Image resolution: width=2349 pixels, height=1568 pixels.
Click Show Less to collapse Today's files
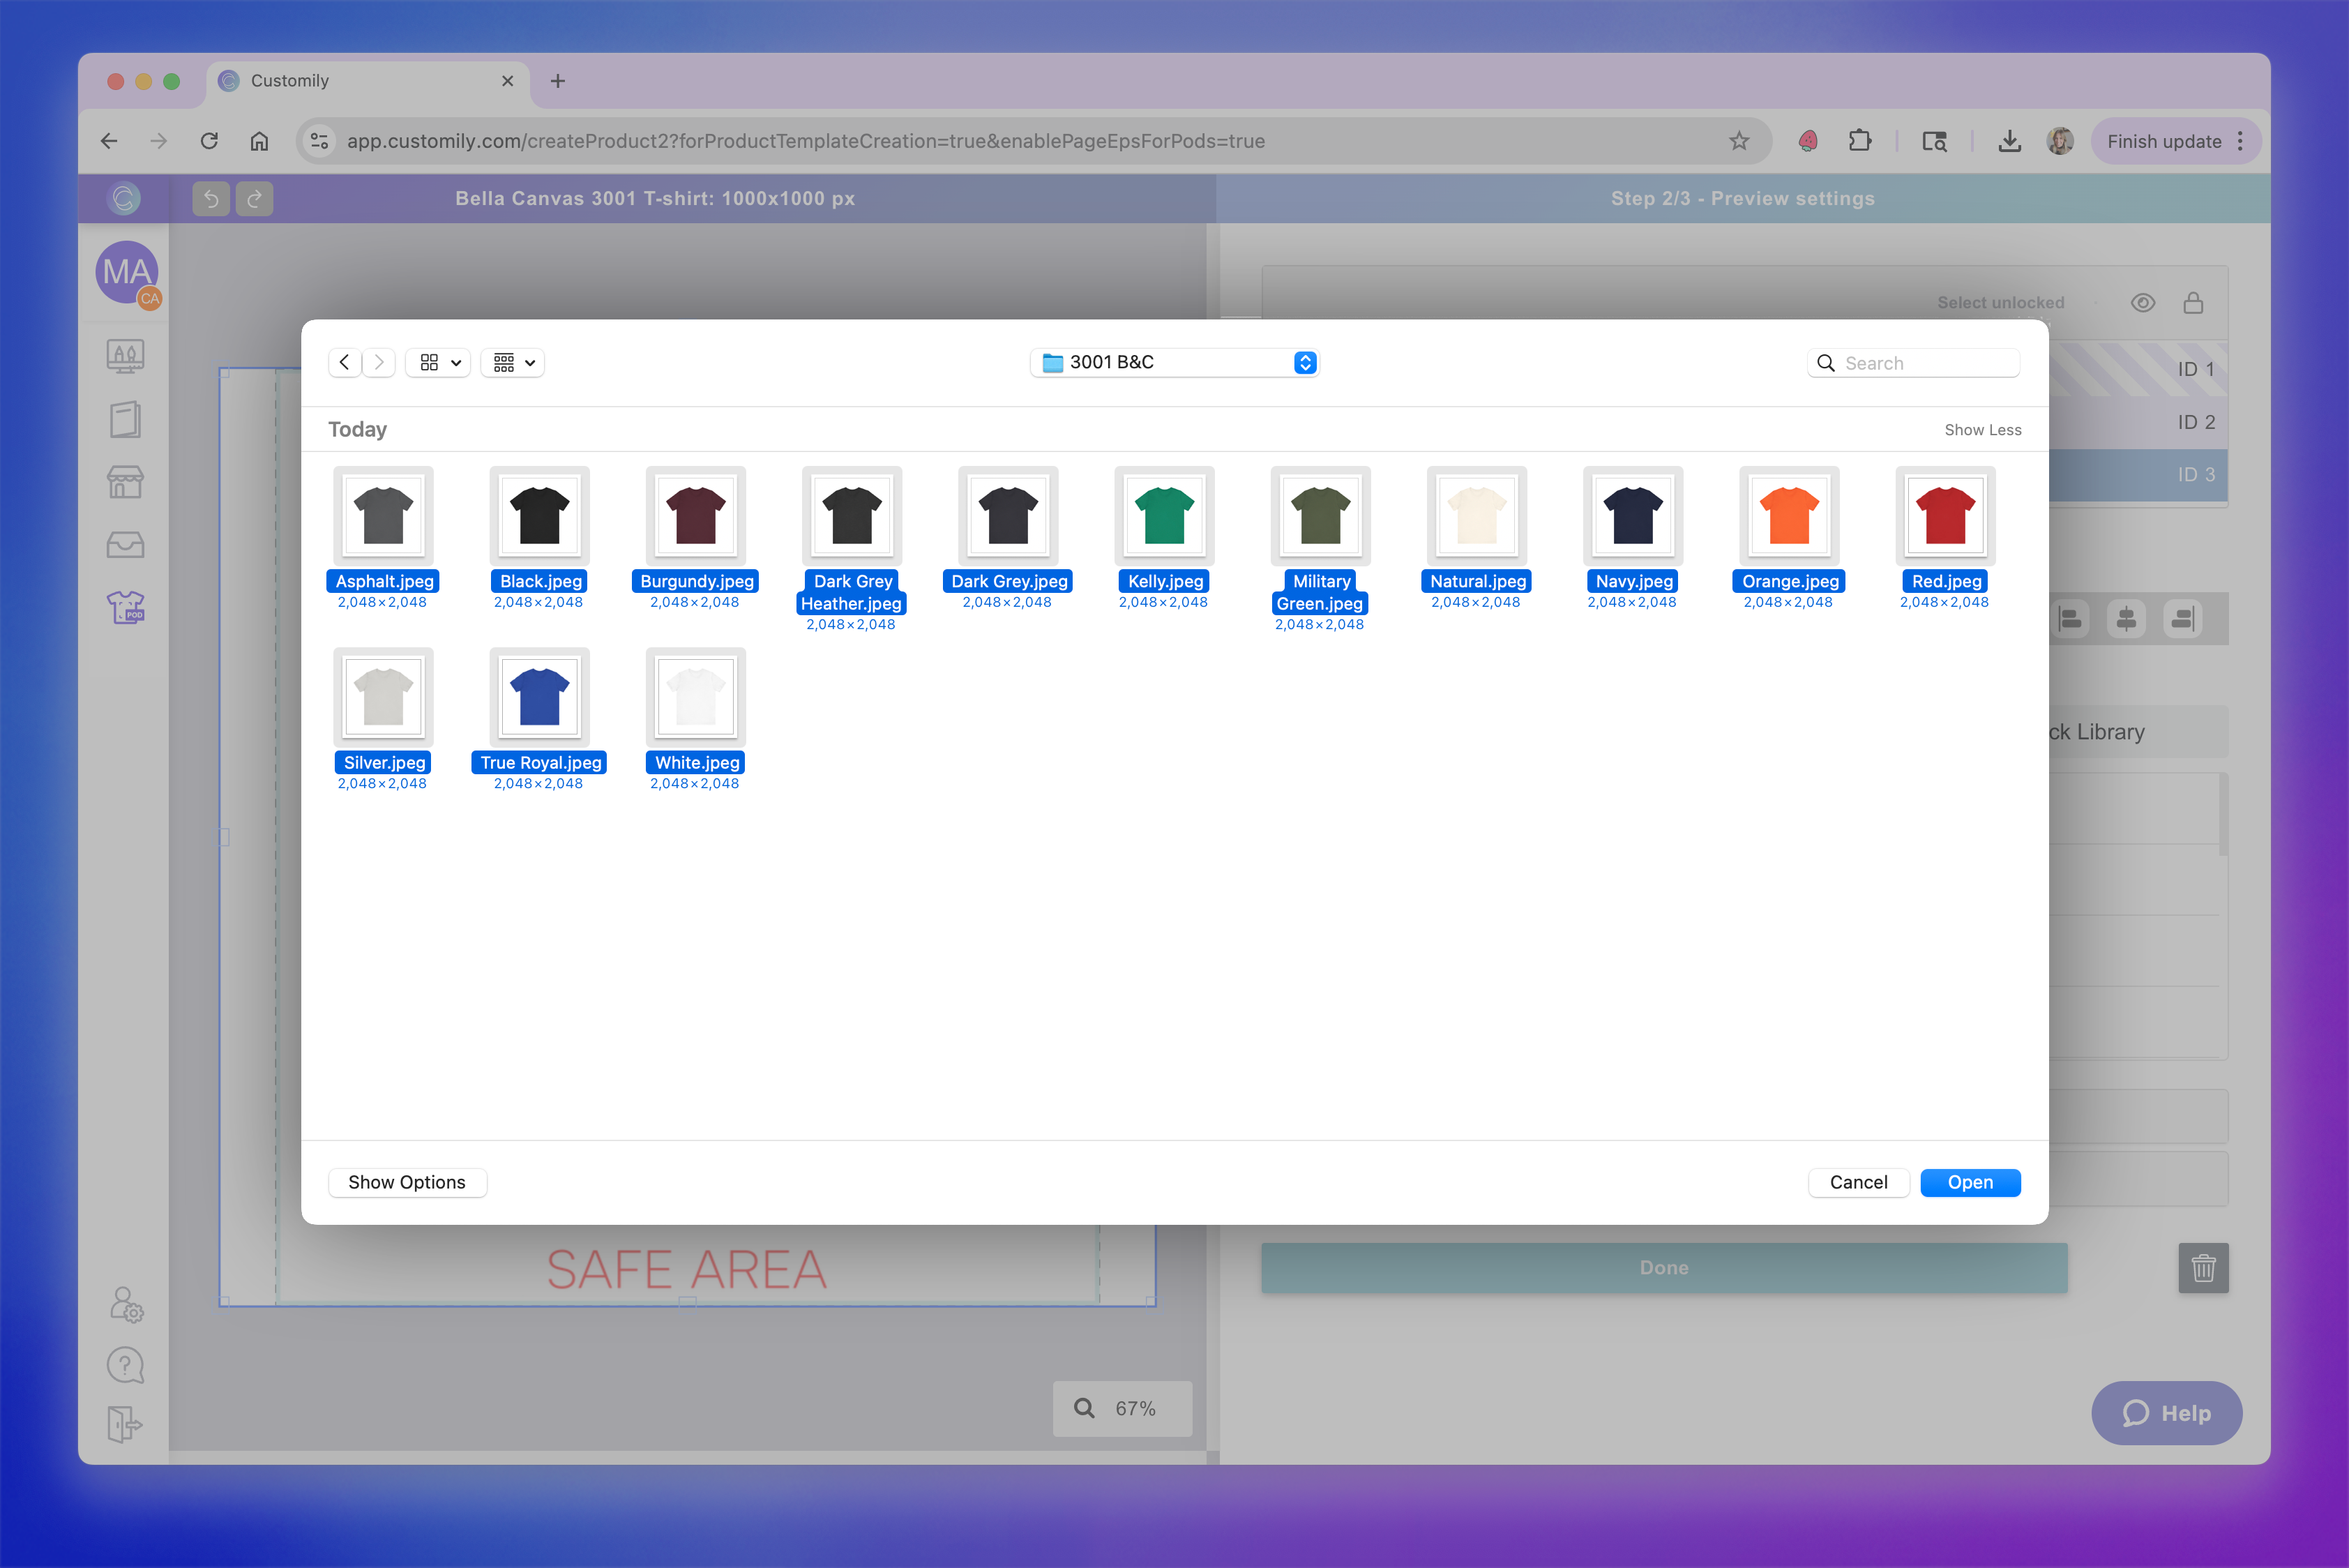click(1983, 429)
